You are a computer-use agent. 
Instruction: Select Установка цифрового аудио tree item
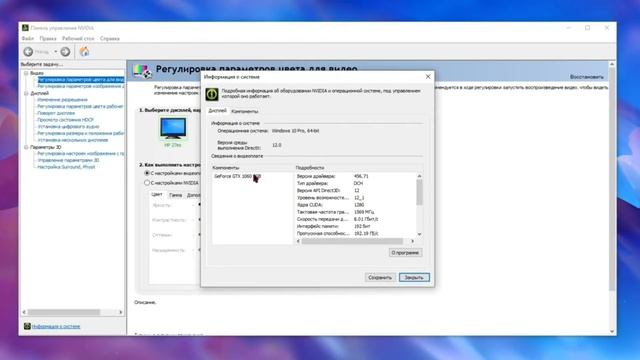point(68,127)
